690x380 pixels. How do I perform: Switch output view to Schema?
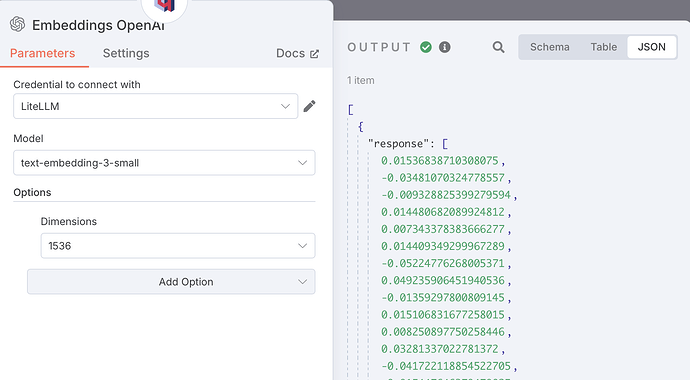click(550, 47)
